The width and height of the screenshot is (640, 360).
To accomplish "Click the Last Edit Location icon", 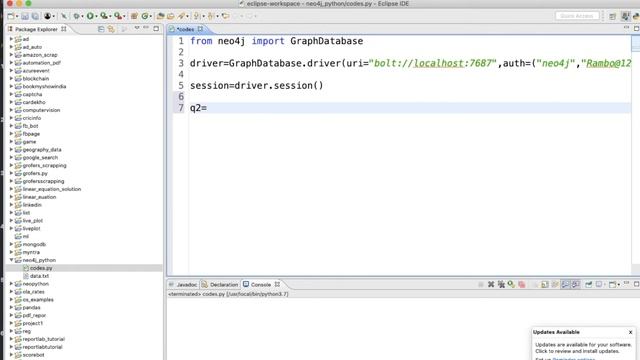I will tap(225, 16).
